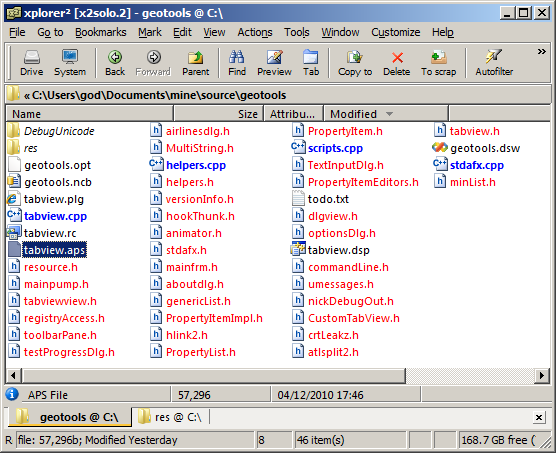Open the Customize menu

tap(396, 32)
